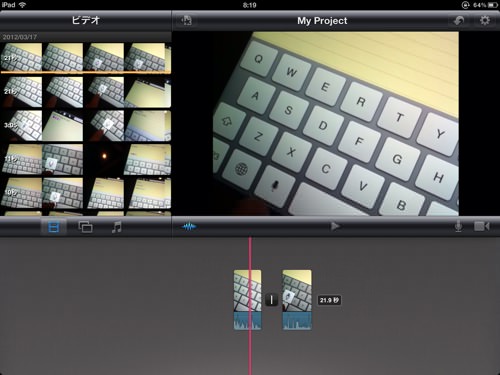This screenshot has height=375, width=500.
Task: Tap the ビデオ panel header
Action: coord(86,20)
